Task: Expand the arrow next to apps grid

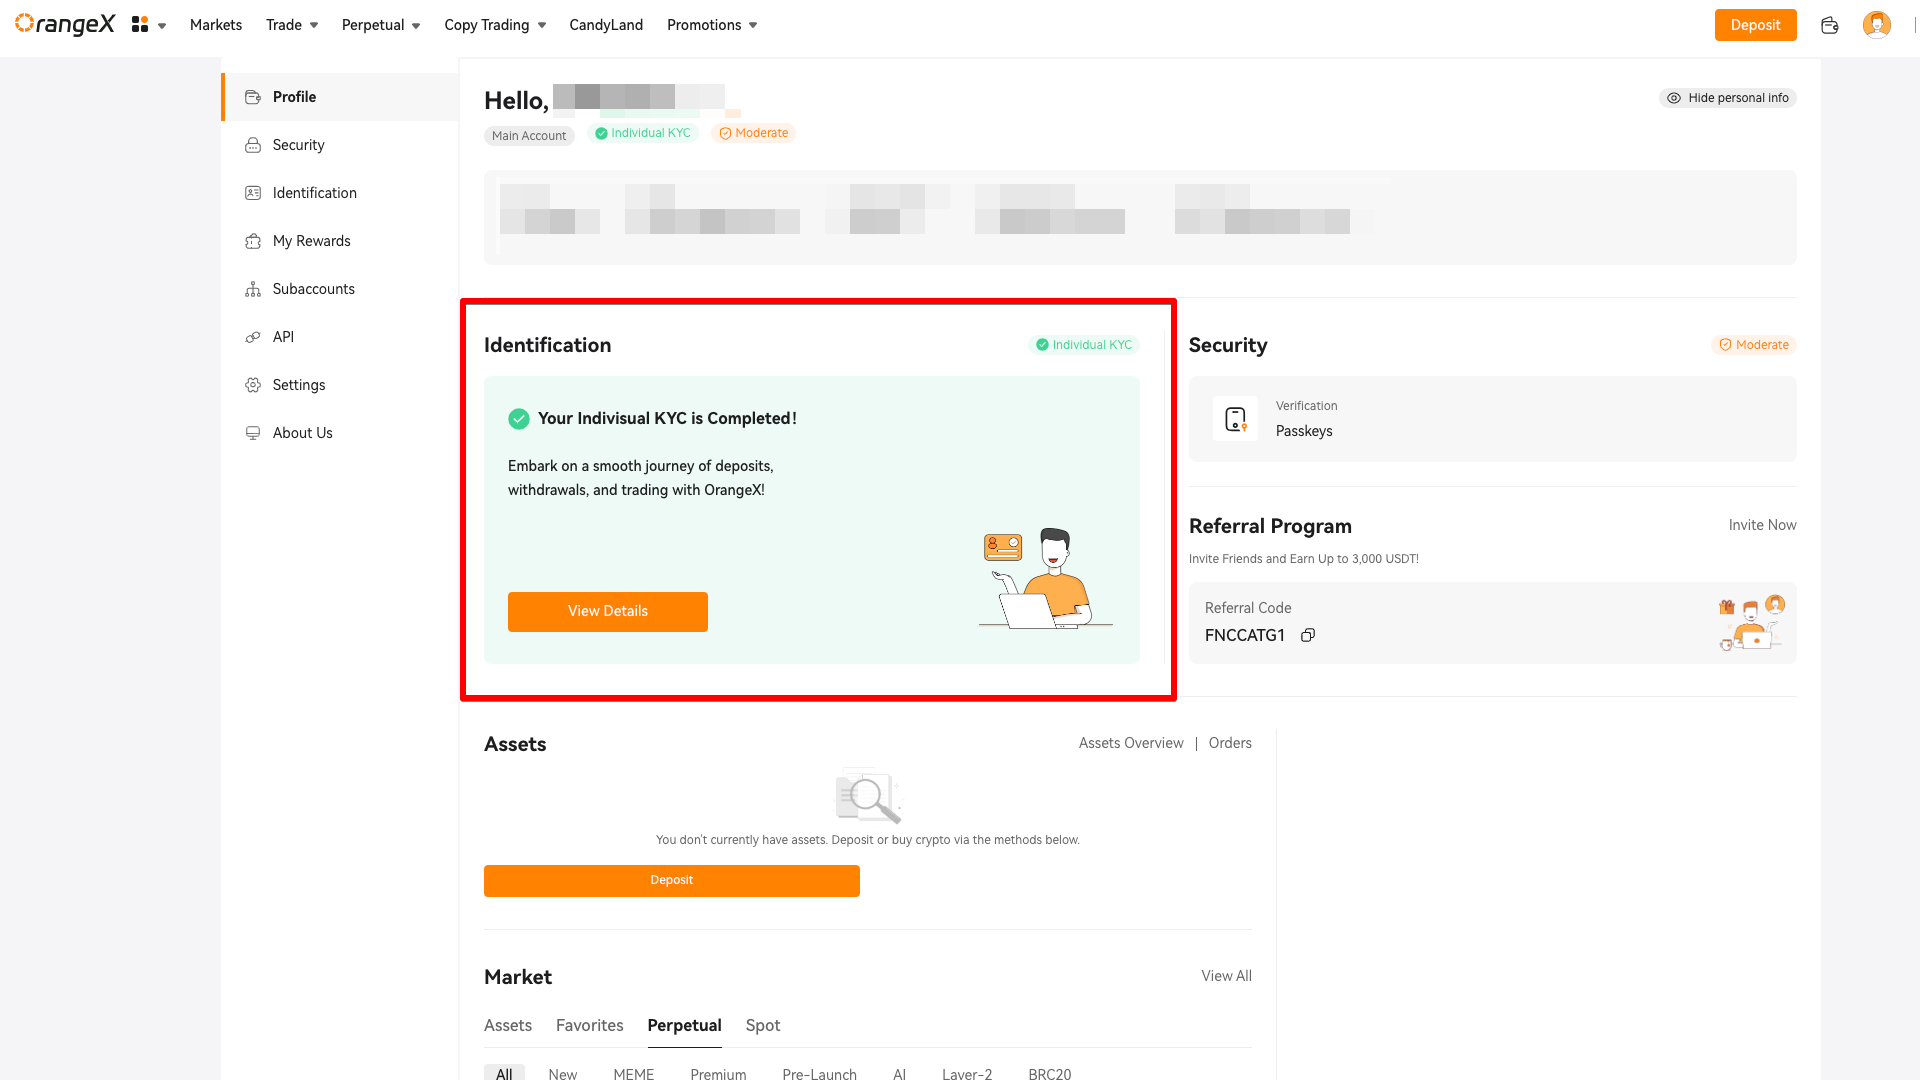Action: [162, 26]
